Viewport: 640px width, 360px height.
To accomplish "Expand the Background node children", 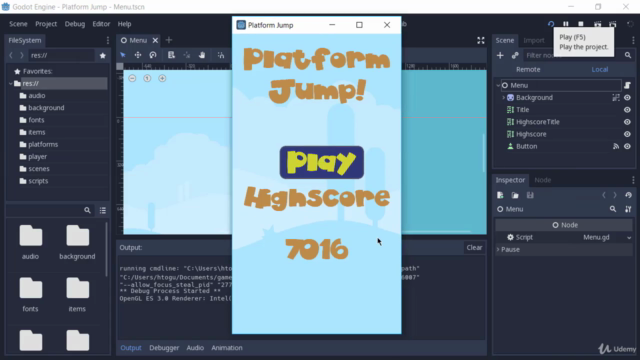I will click(503, 98).
